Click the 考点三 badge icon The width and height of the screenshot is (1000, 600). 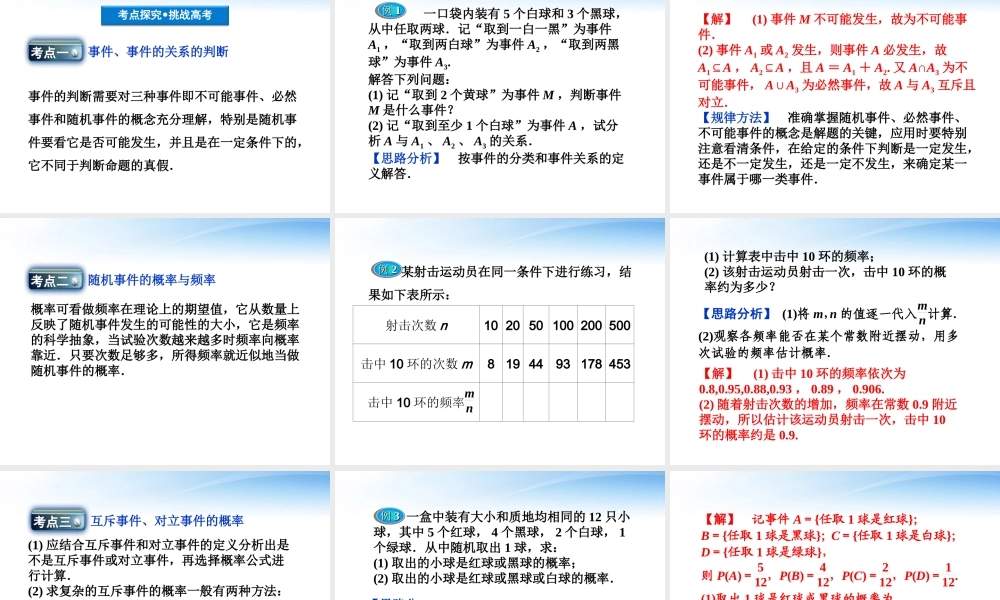(58, 521)
